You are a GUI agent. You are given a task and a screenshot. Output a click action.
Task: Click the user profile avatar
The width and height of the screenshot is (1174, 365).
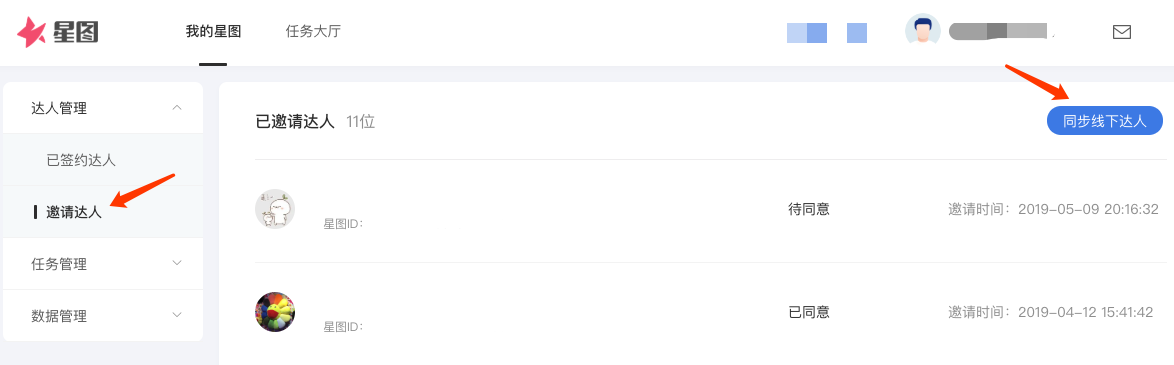(922, 31)
